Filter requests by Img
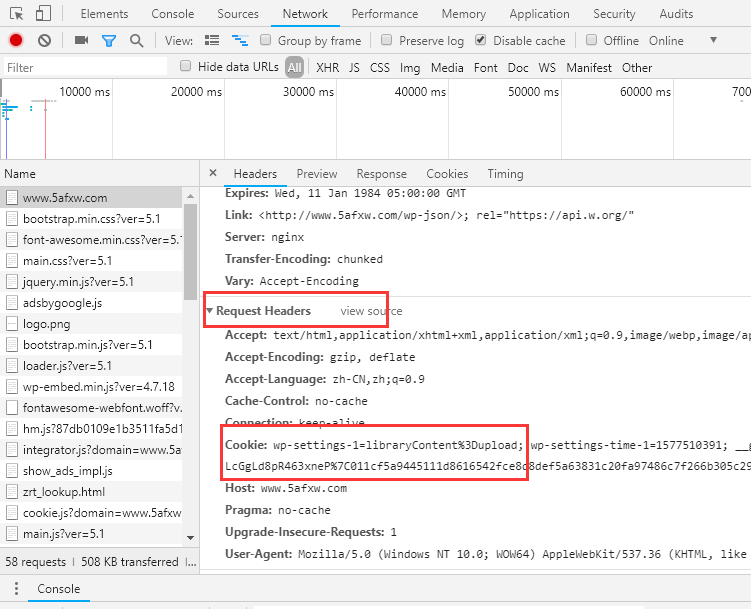751x609 pixels. (x=410, y=68)
